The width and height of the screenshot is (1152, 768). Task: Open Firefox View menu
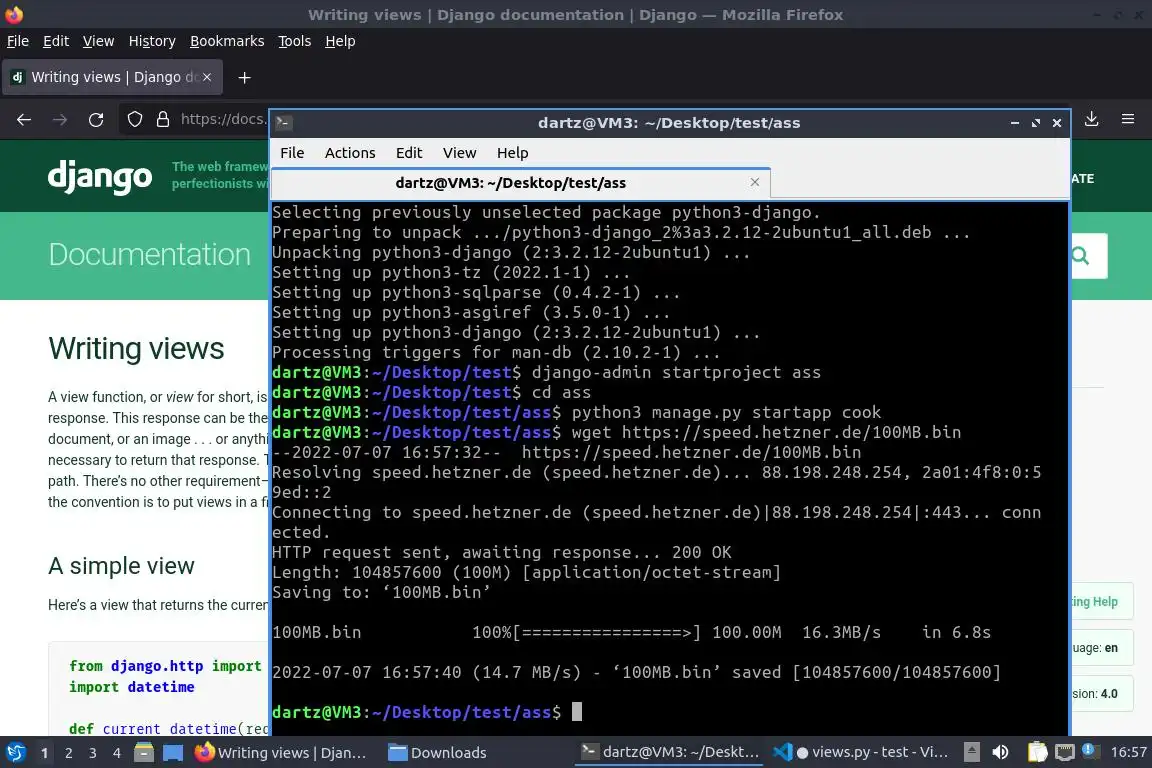tap(98, 41)
